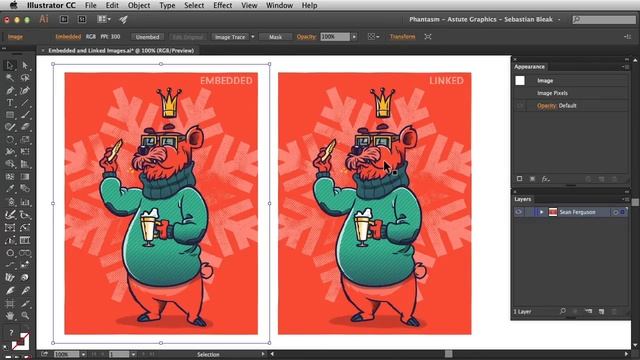Click the Mask button
640x360 pixels.
(x=276, y=37)
